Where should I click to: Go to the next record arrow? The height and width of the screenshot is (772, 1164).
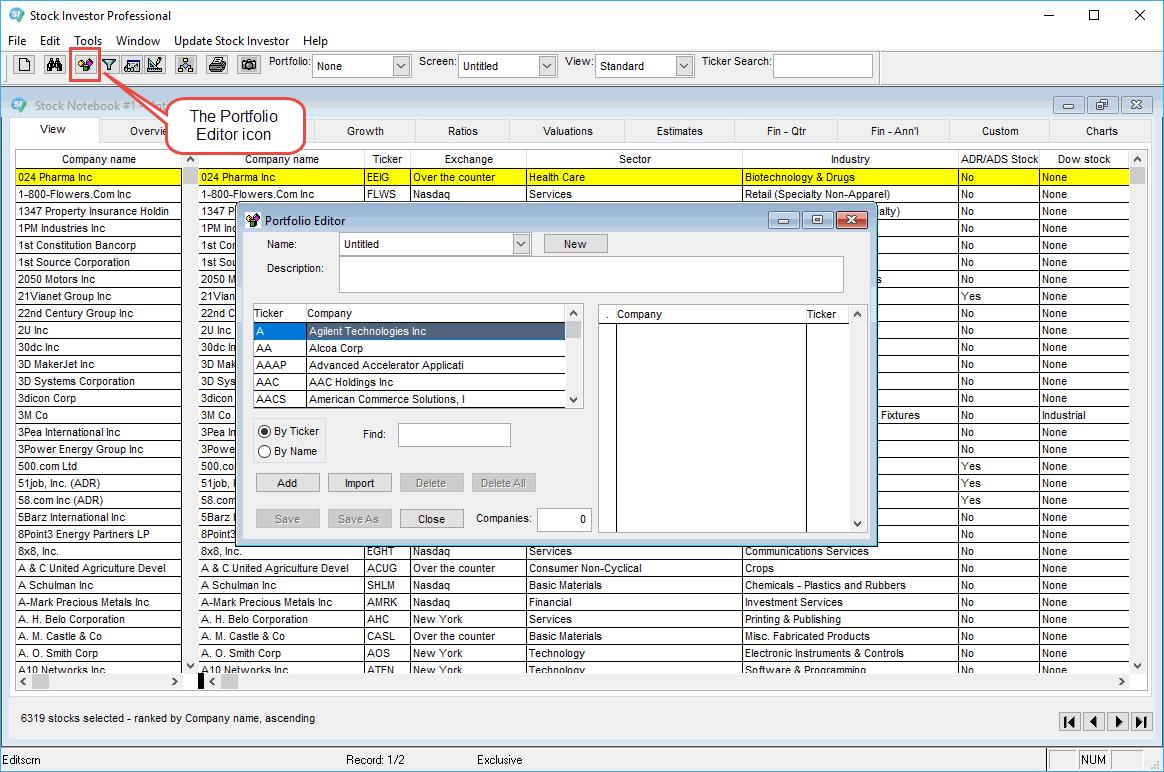pyautogui.click(x=1118, y=722)
